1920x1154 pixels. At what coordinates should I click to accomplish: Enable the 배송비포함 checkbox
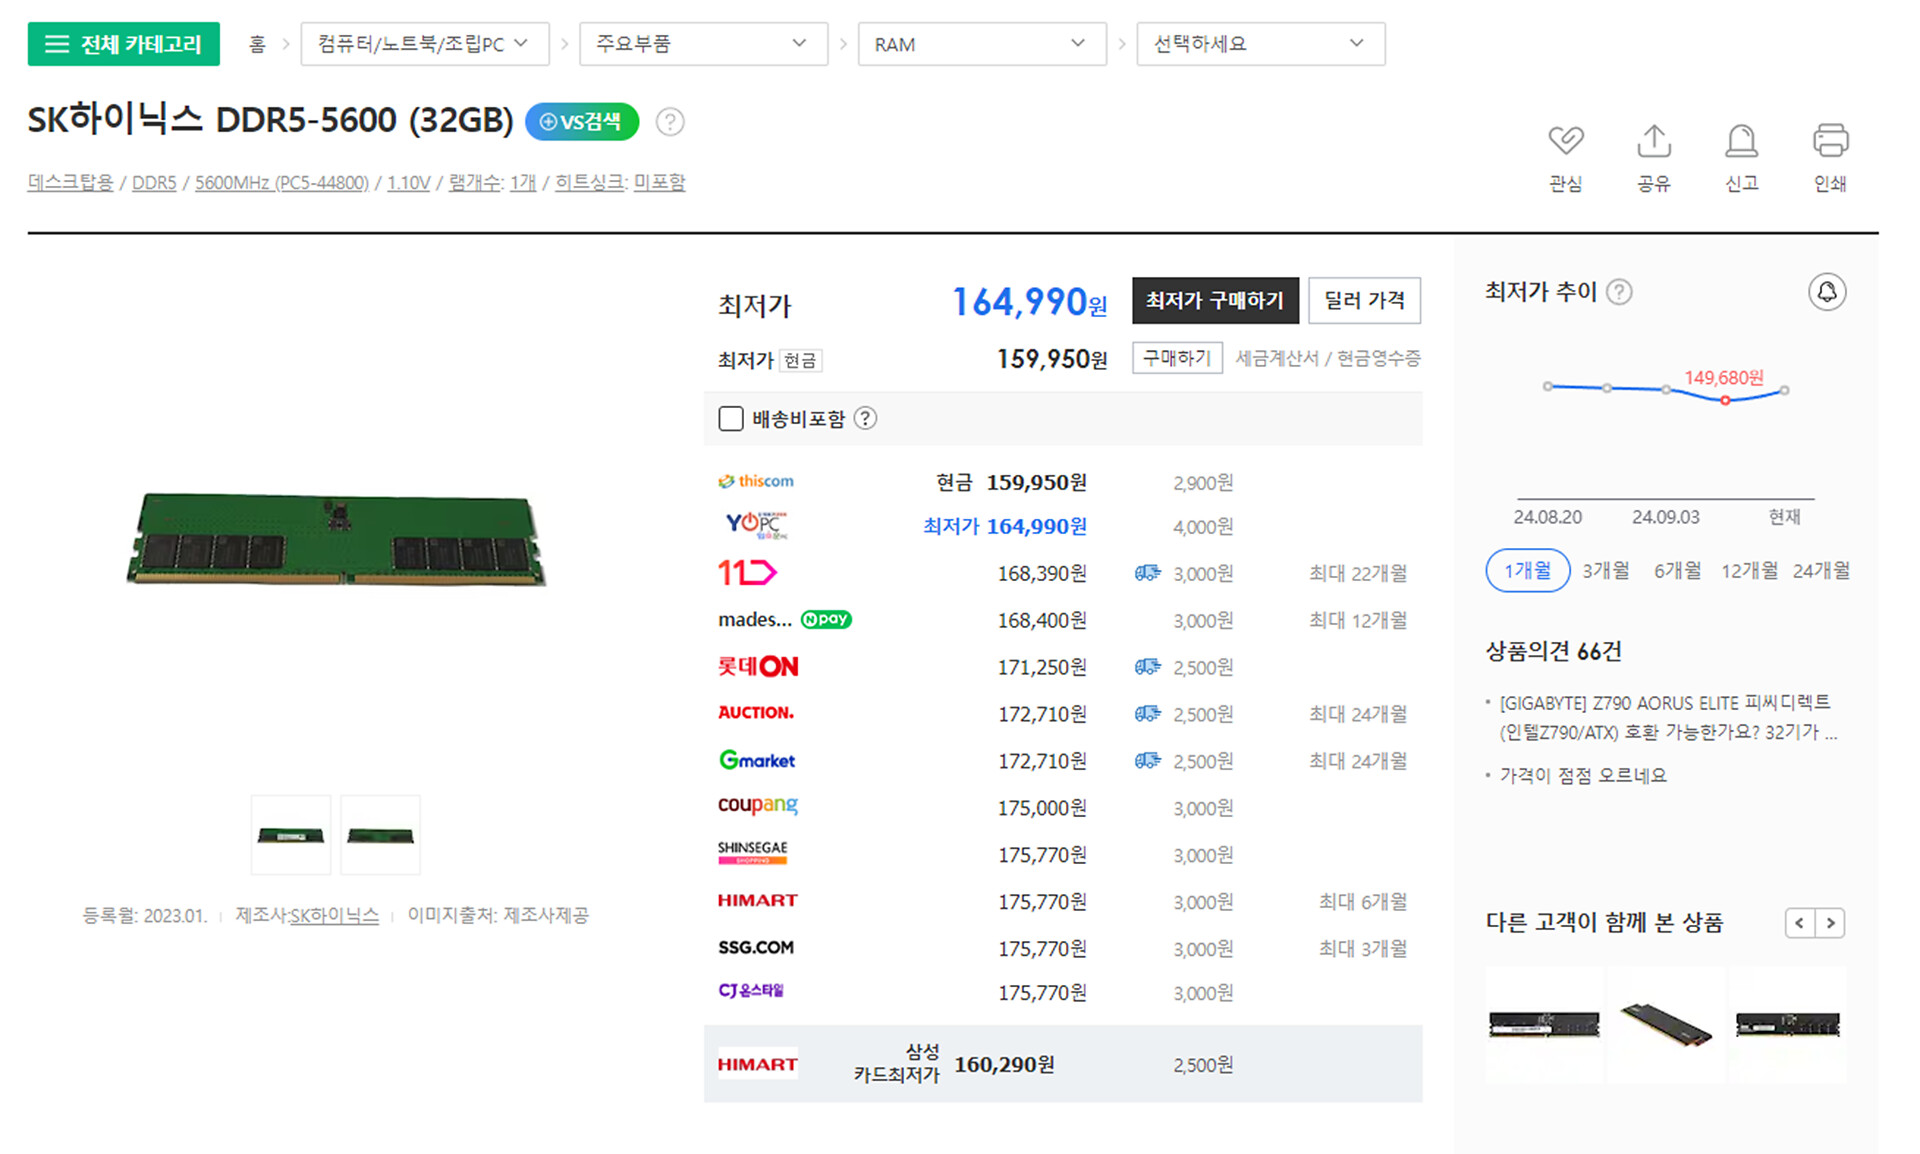(x=731, y=419)
